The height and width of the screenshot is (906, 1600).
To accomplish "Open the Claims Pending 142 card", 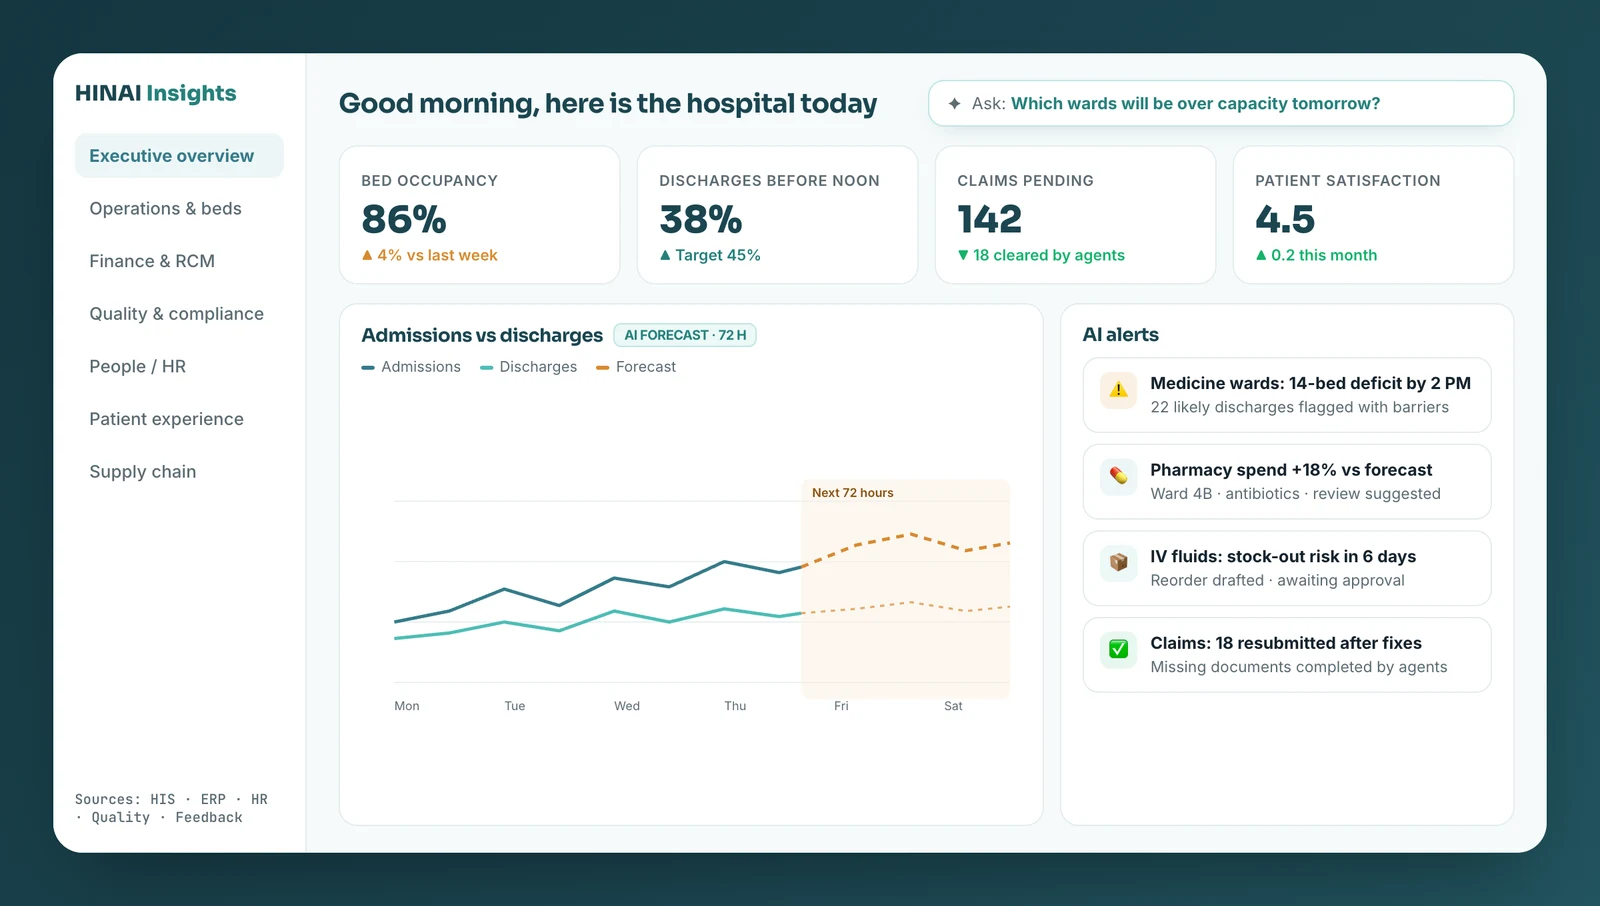I will pos(1076,215).
